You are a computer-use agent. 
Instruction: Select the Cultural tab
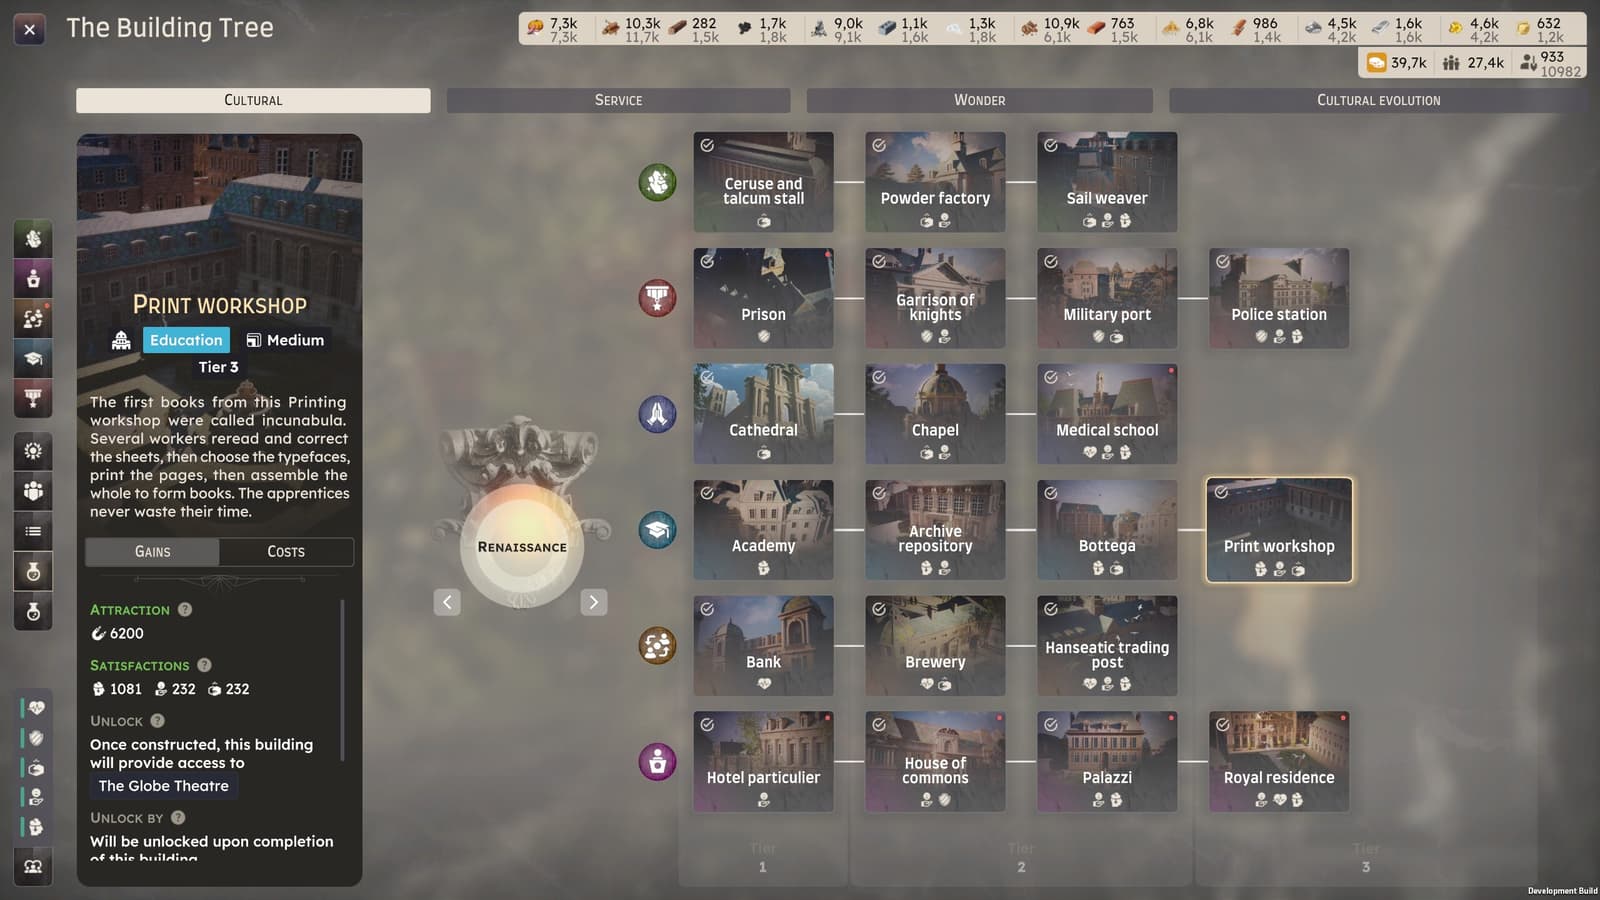253,100
